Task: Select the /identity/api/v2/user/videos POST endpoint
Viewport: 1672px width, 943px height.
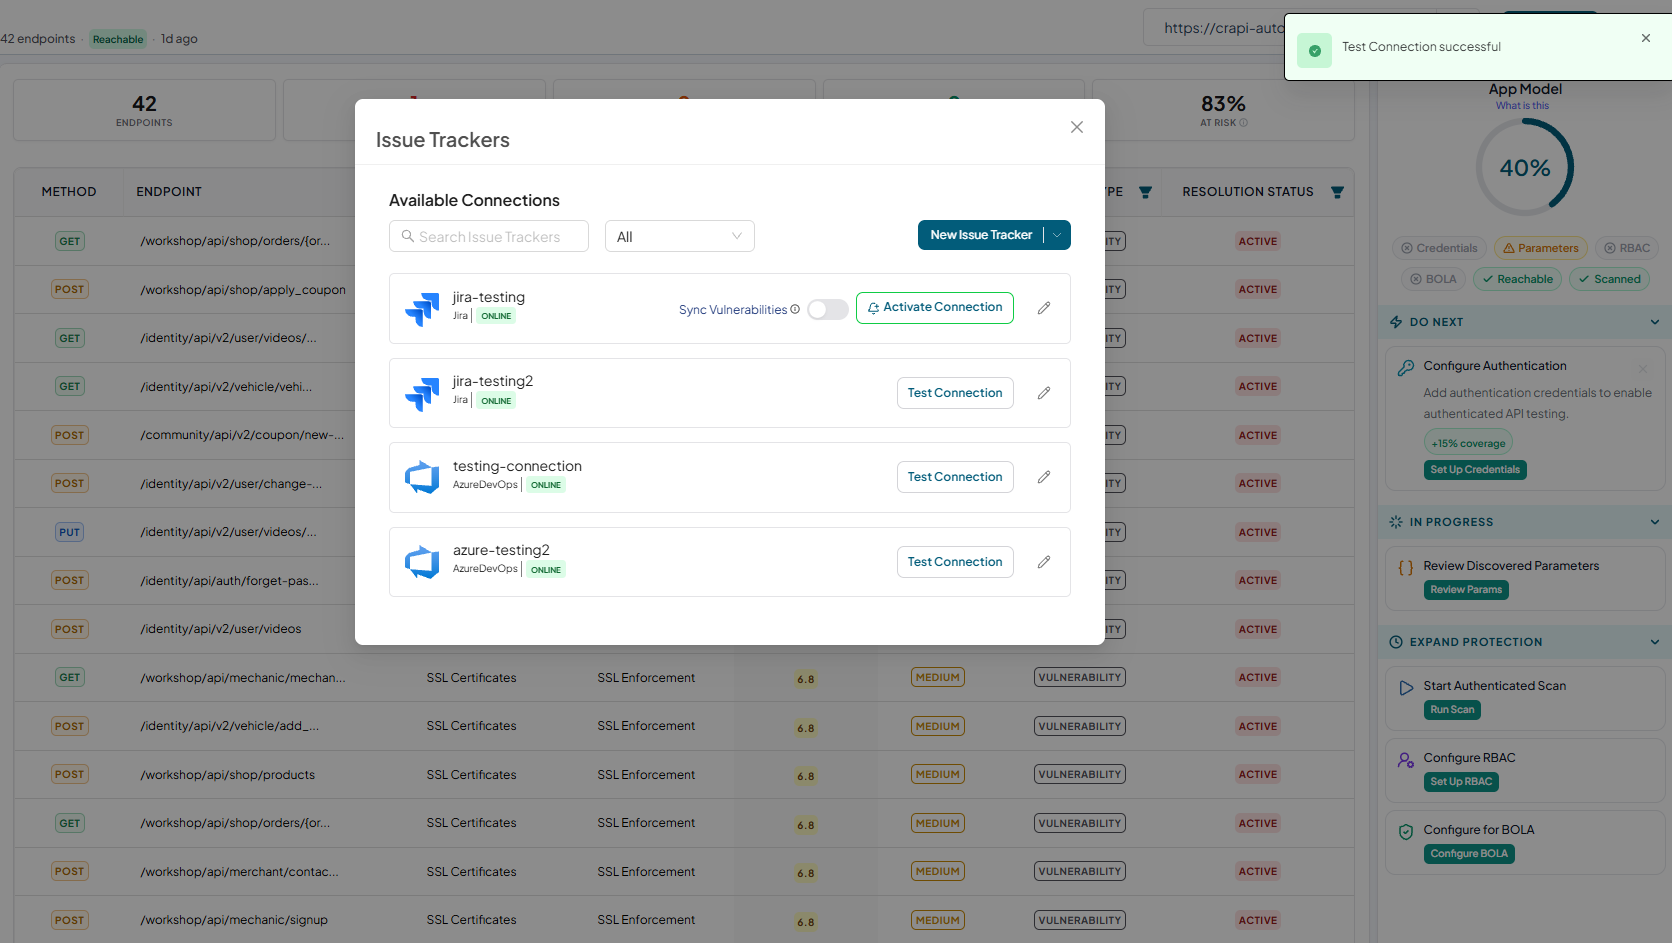Action: click(221, 629)
